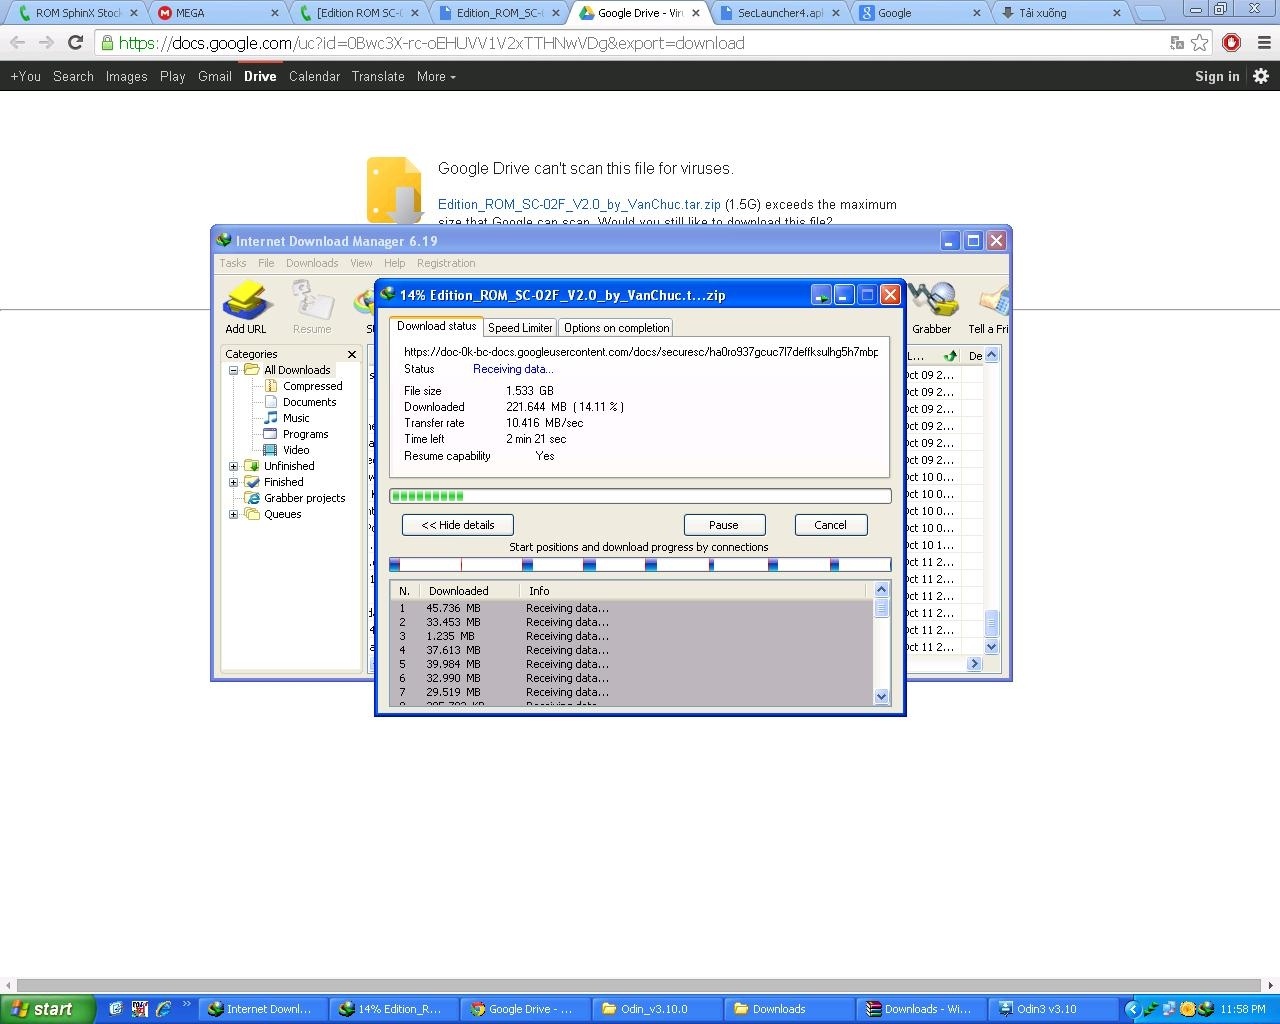Open the Odin_v3.10.0 folder taskbar button
The height and width of the screenshot is (1024, 1280).
point(659,1009)
